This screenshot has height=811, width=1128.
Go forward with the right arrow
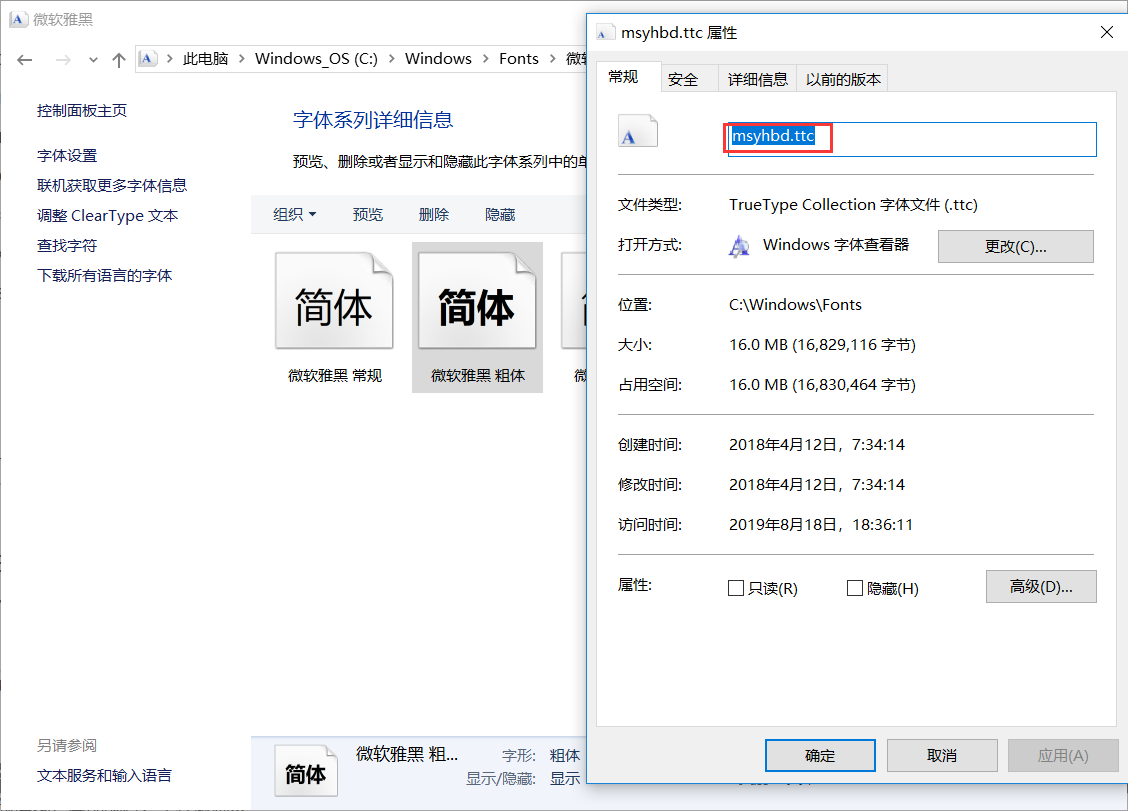[x=63, y=60]
